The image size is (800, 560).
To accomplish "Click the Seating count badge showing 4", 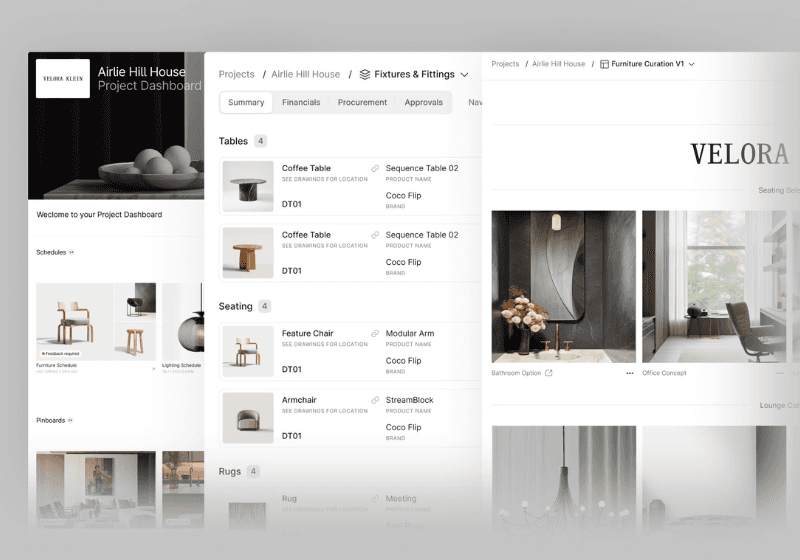I will click(264, 307).
